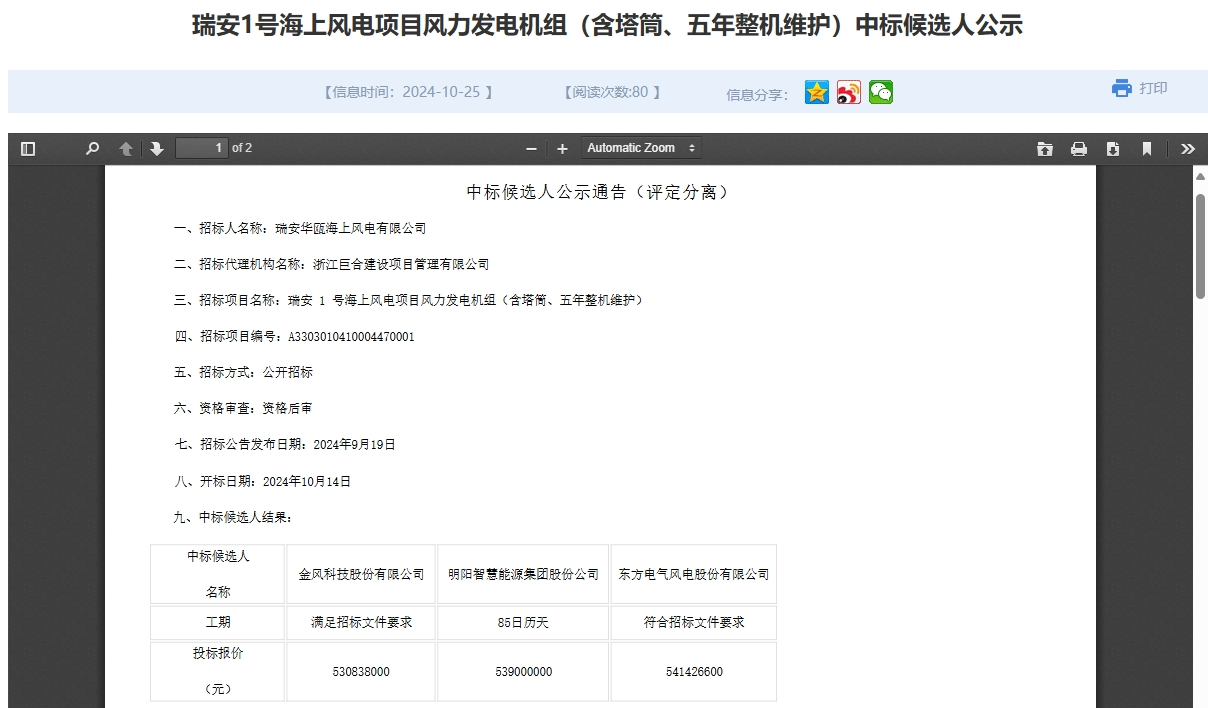1208x708 pixels.
Task: Open the PDF tools double-chevron menu
Action: [x=1187, y=149]
